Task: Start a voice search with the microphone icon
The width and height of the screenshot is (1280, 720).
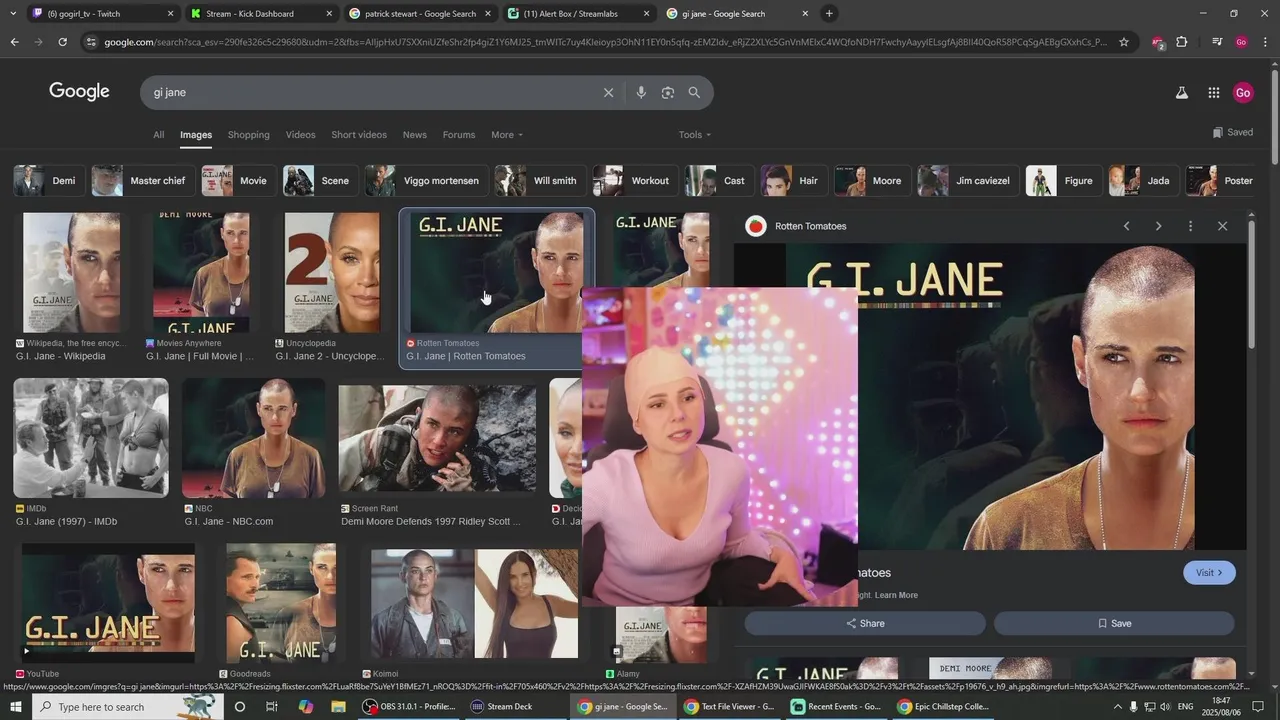Action: click(641, 92)
